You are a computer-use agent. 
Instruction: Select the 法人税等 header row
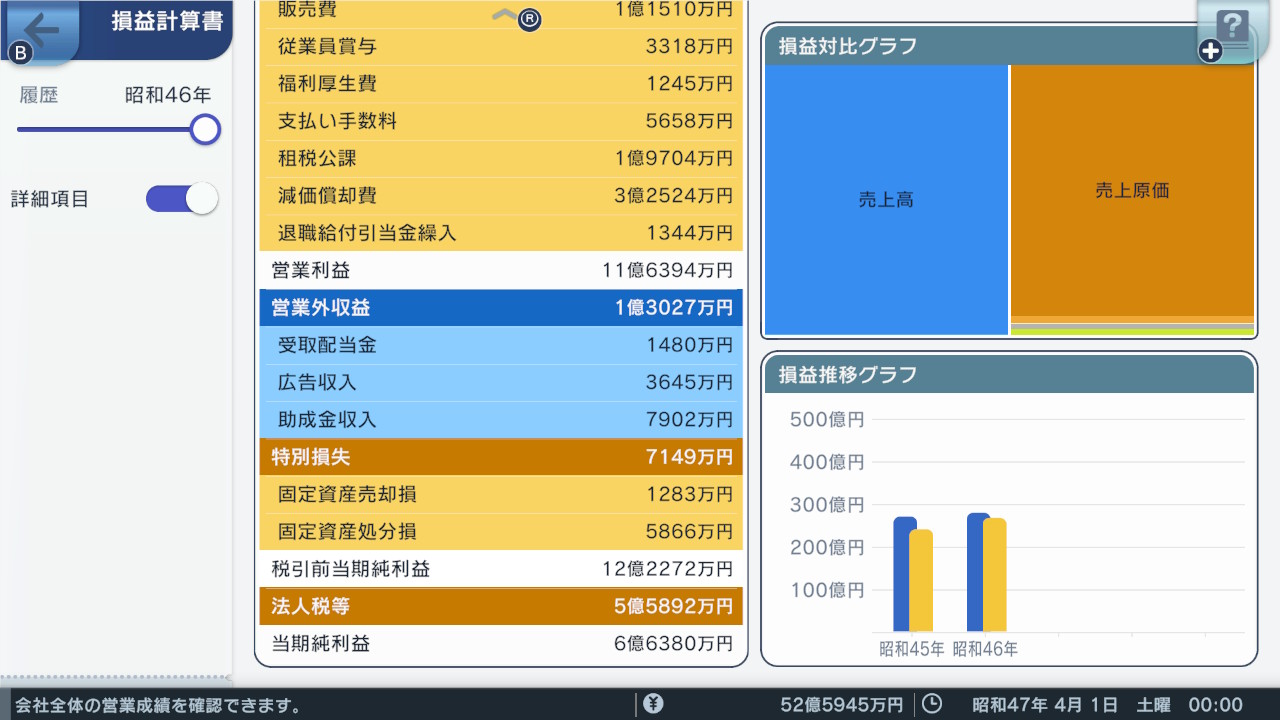point(501,606)
